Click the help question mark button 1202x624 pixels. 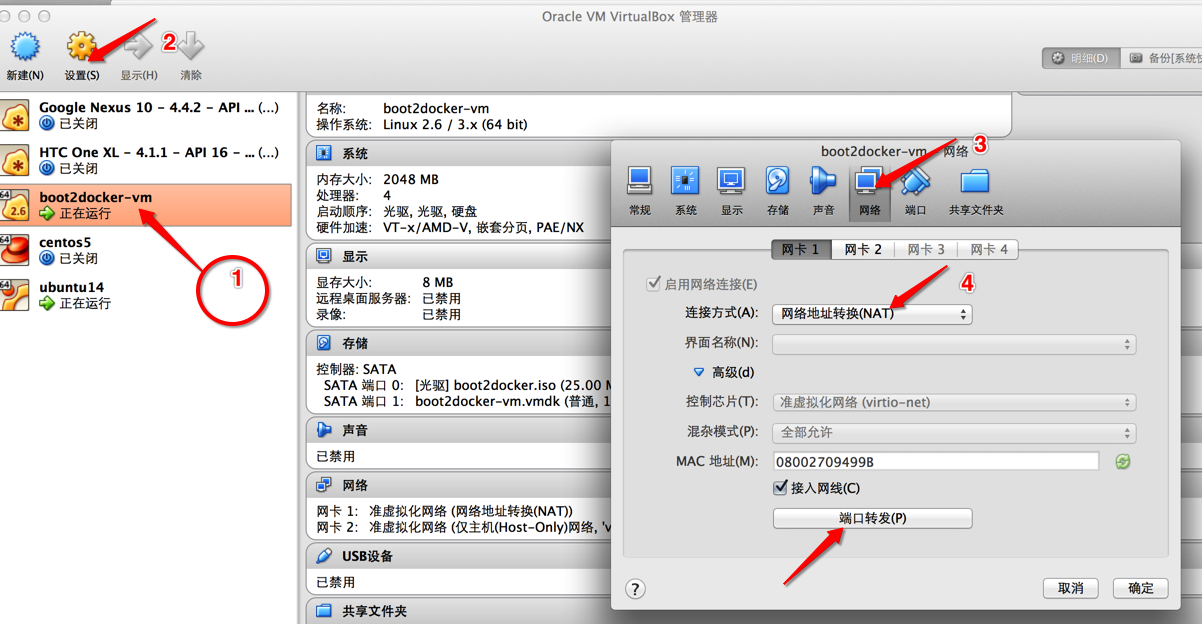[x=636, y=589]
